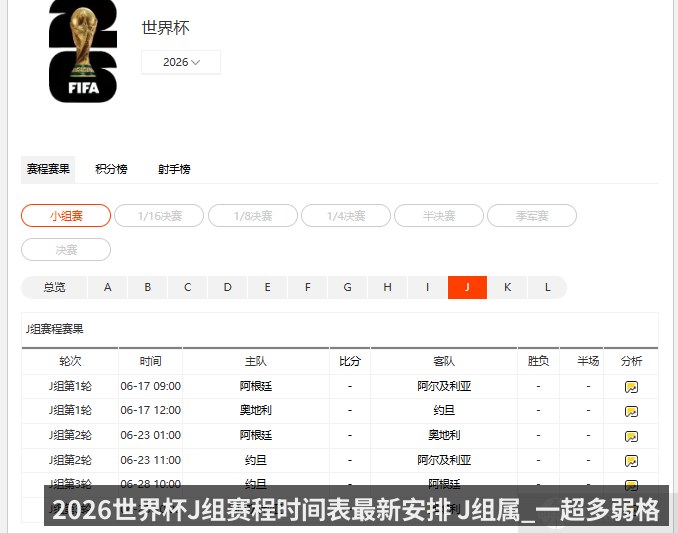Open the 总览 group overview tab
Screen dimensions: 678x533
[x=54, y=287]
